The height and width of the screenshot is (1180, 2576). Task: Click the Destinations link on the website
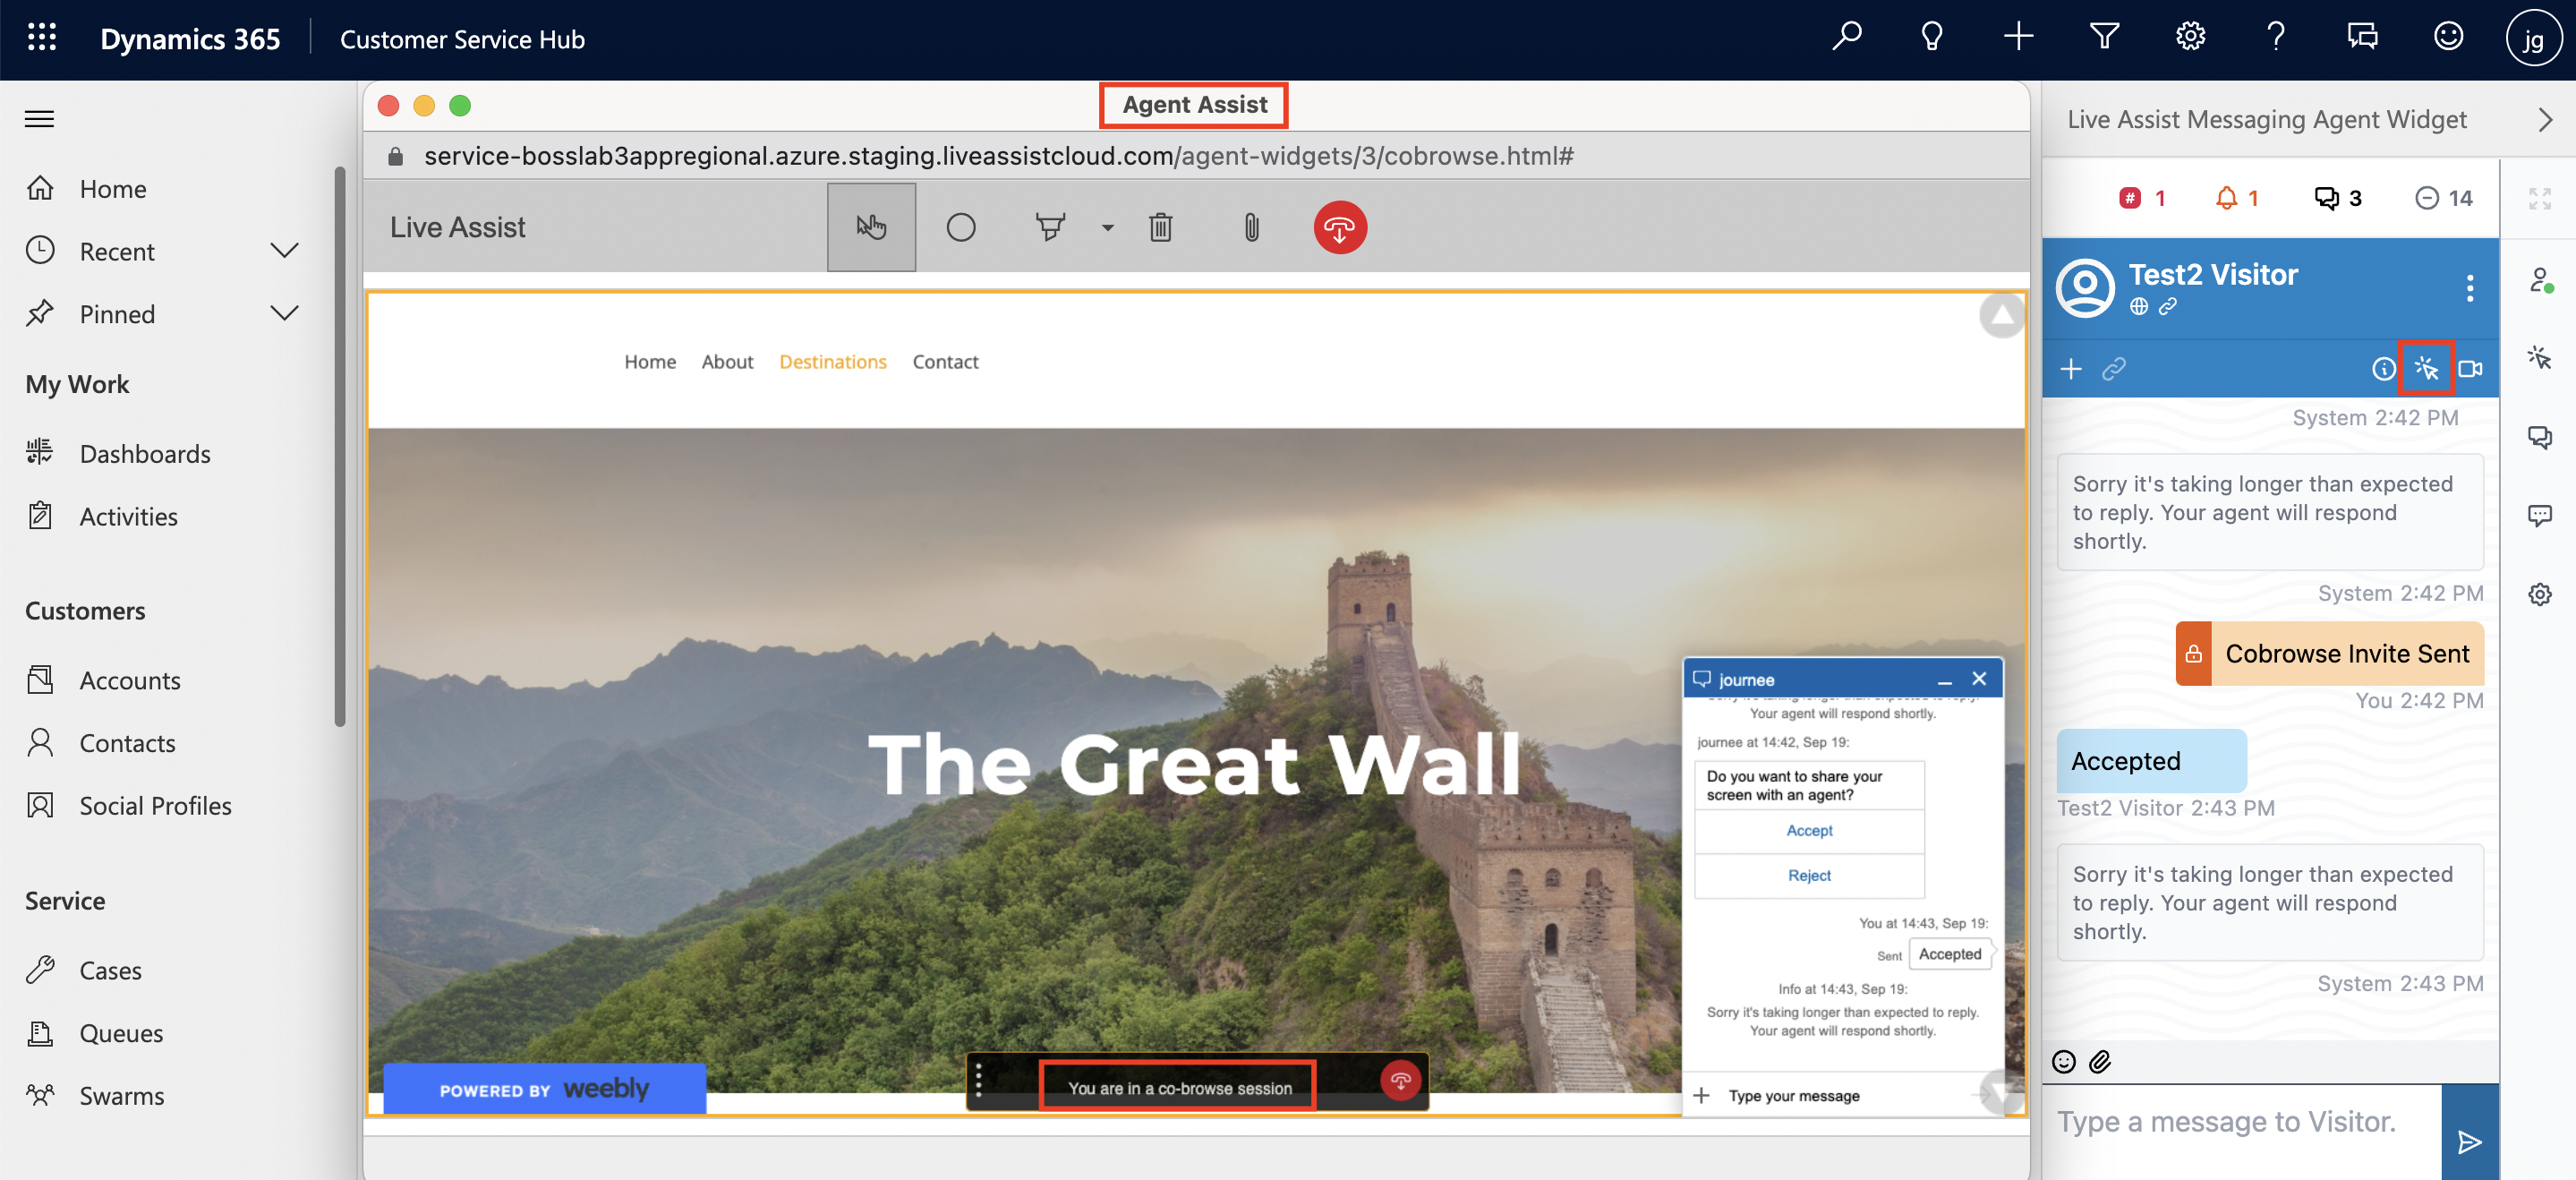pyautogui.click(x=833, y=362)
